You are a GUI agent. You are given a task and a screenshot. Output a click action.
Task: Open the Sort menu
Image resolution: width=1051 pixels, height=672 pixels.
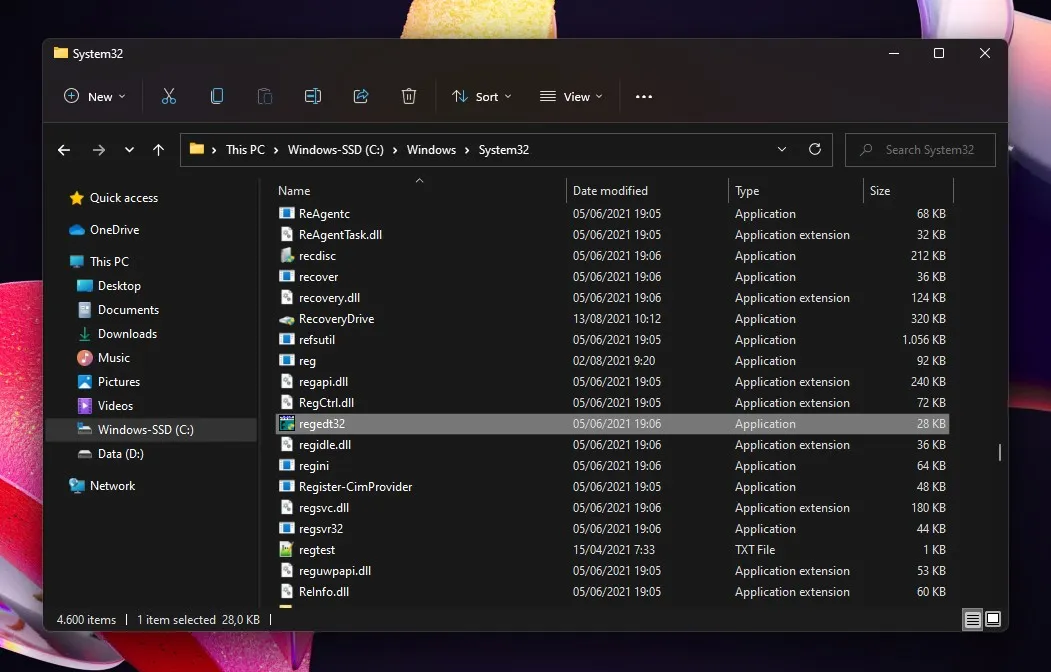481,96
